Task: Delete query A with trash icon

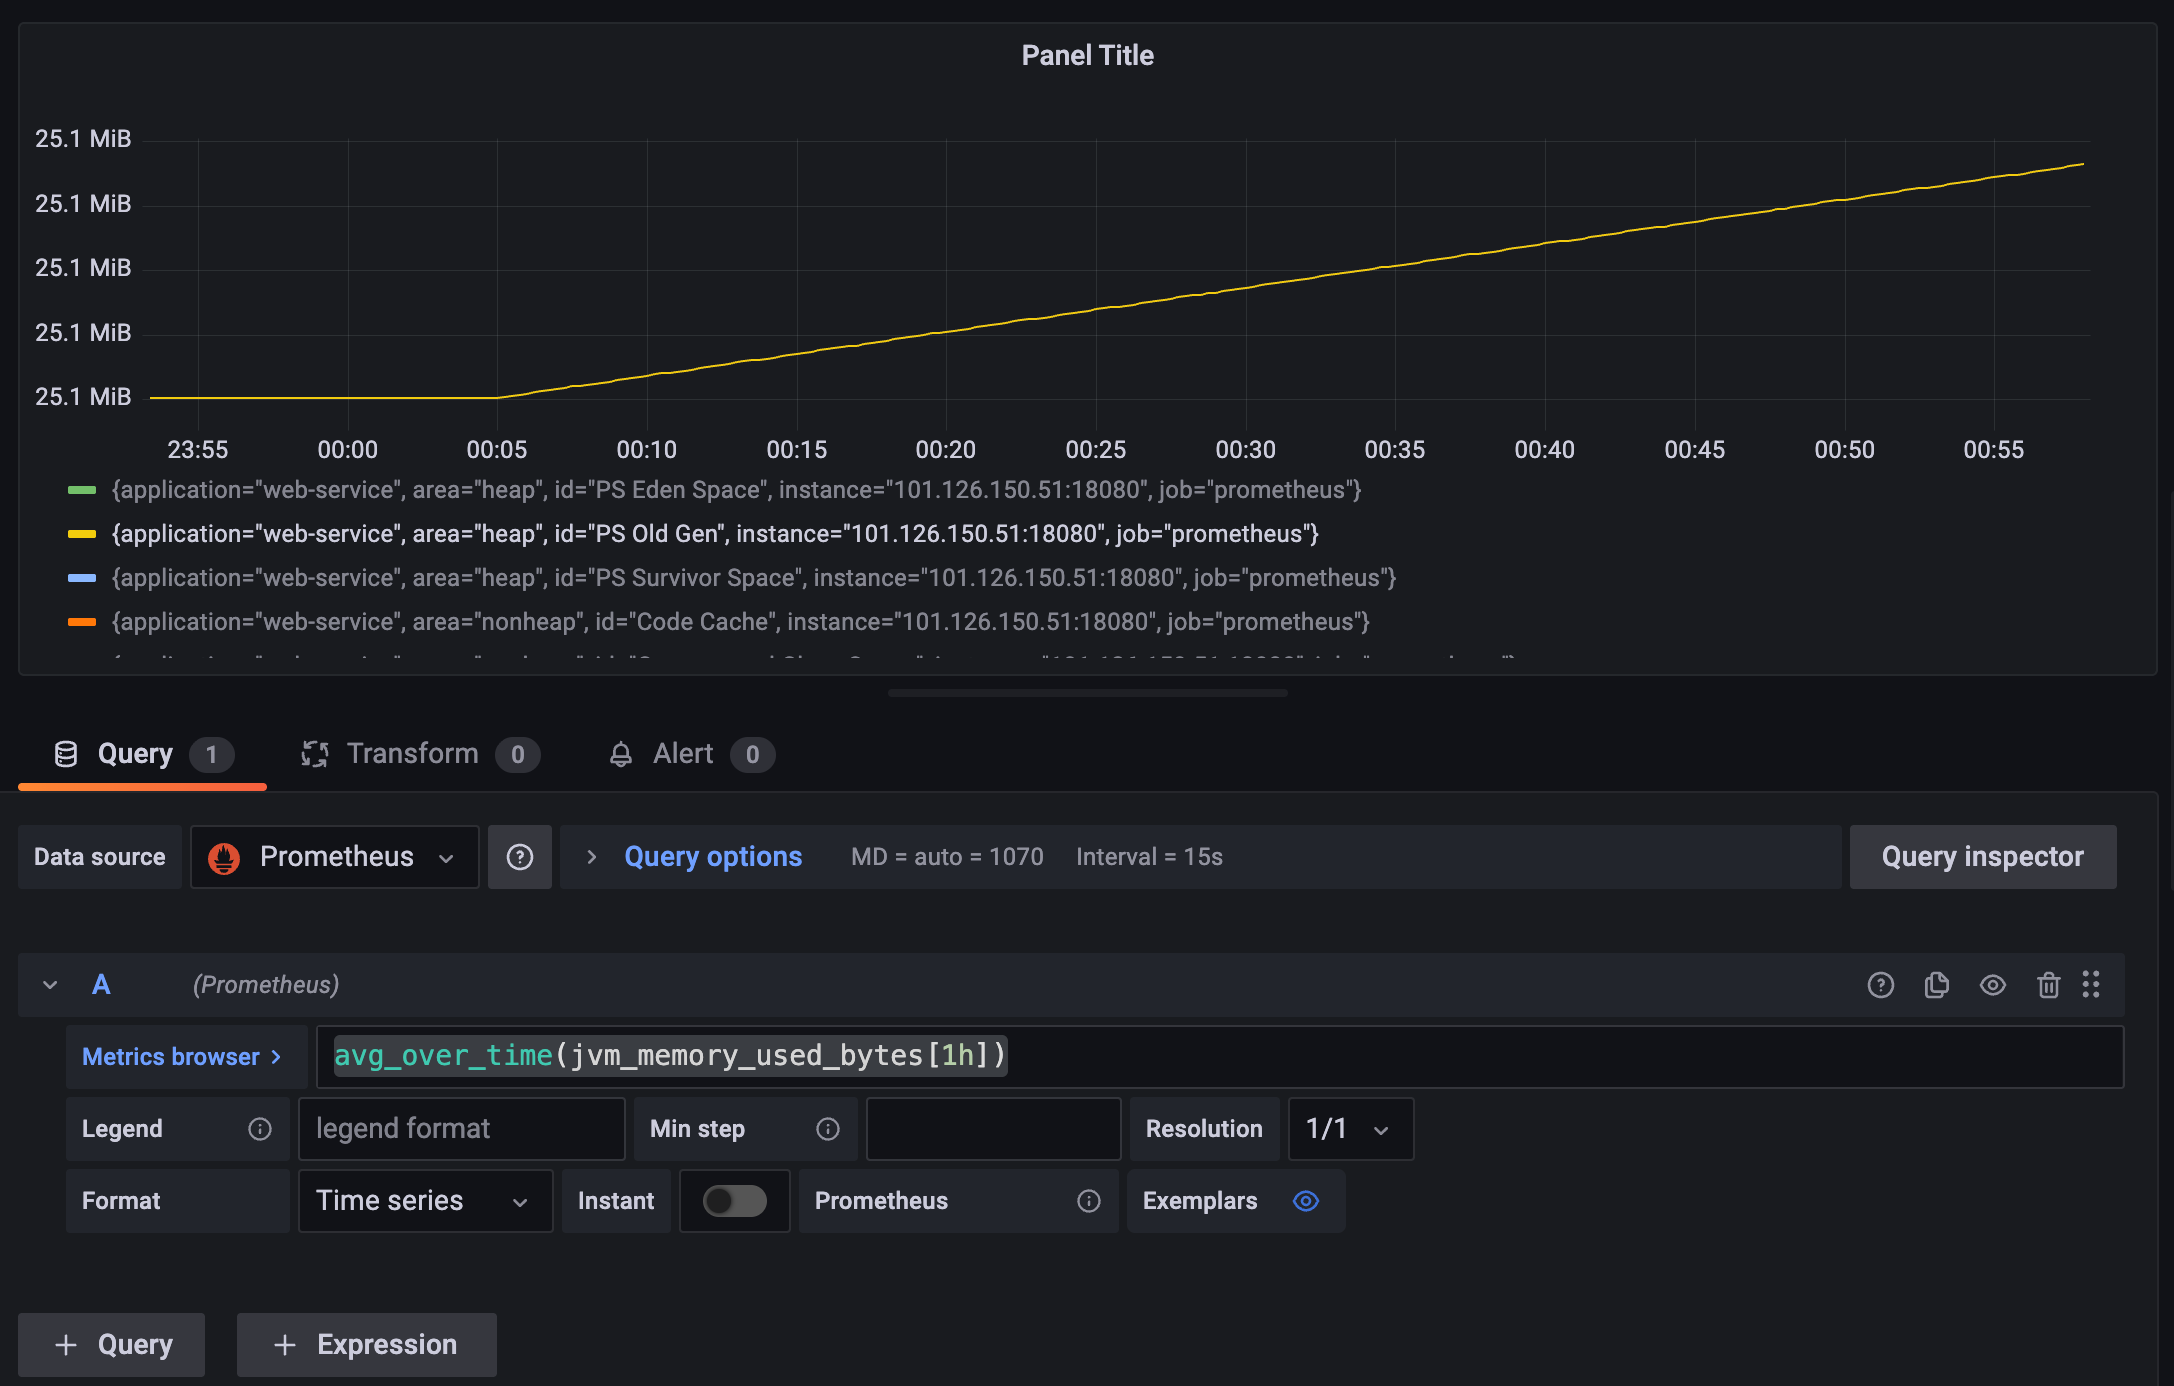Action: point(2048,985)
